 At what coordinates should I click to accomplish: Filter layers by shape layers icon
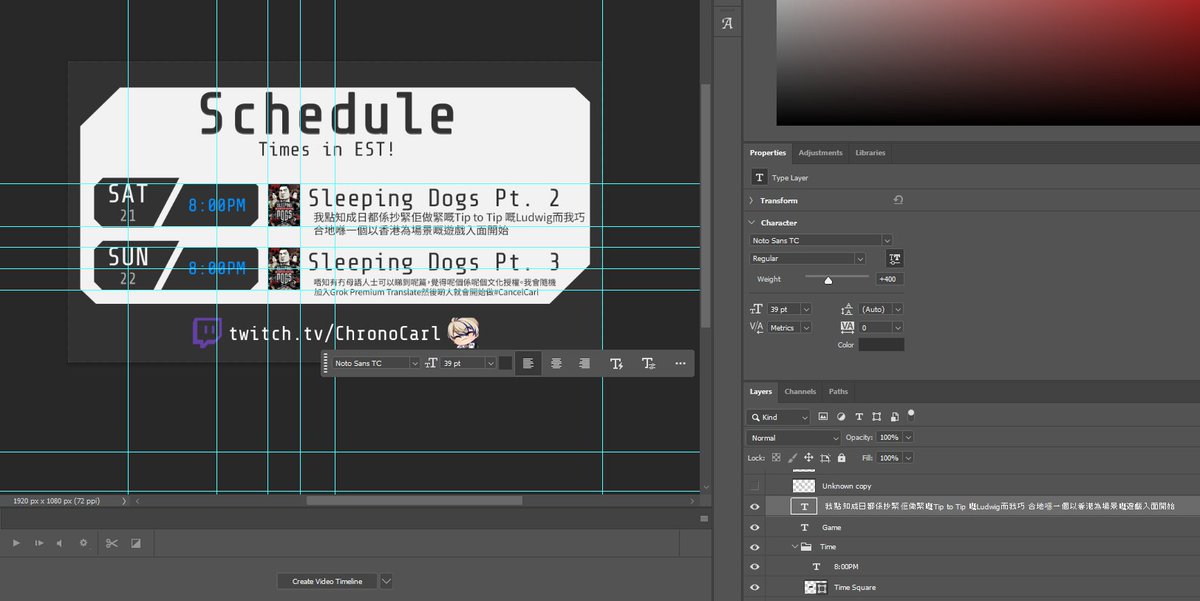(876, 416)
